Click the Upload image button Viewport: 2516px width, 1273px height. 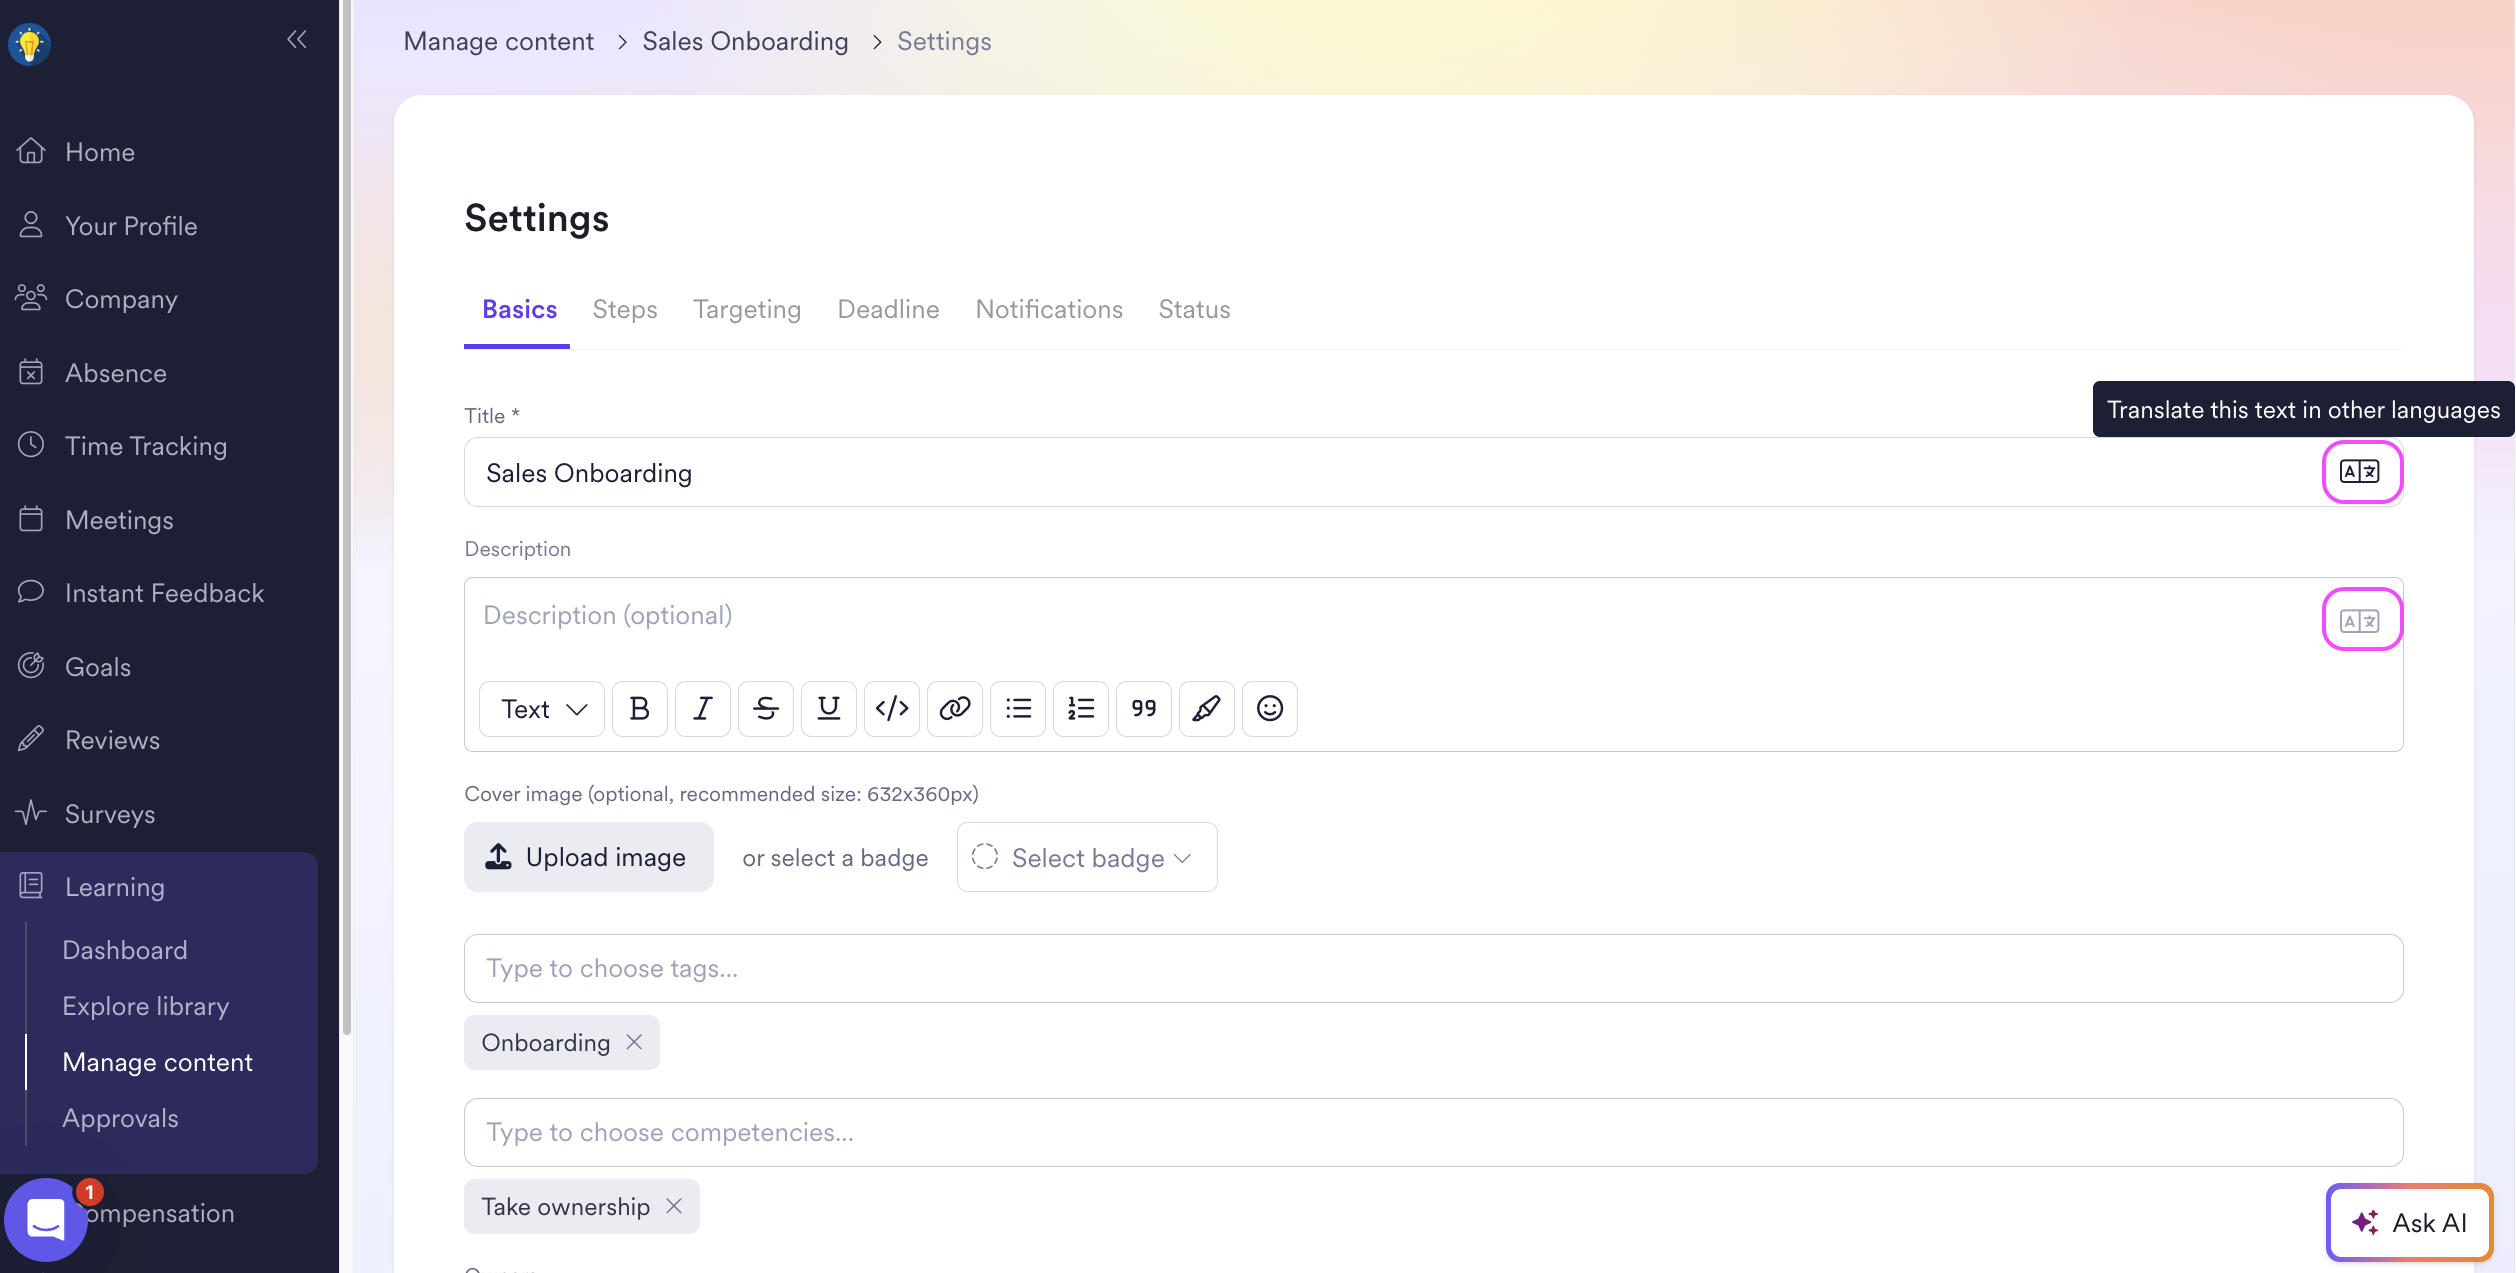(588, 858)
